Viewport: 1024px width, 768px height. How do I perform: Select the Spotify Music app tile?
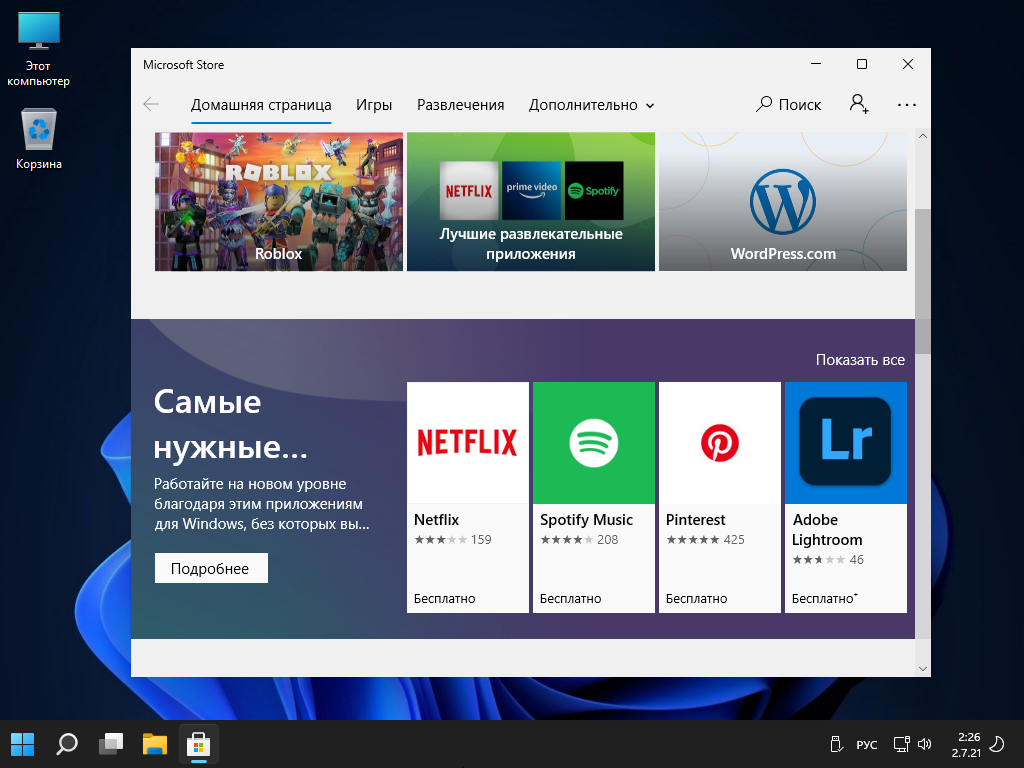coord(593,497)
